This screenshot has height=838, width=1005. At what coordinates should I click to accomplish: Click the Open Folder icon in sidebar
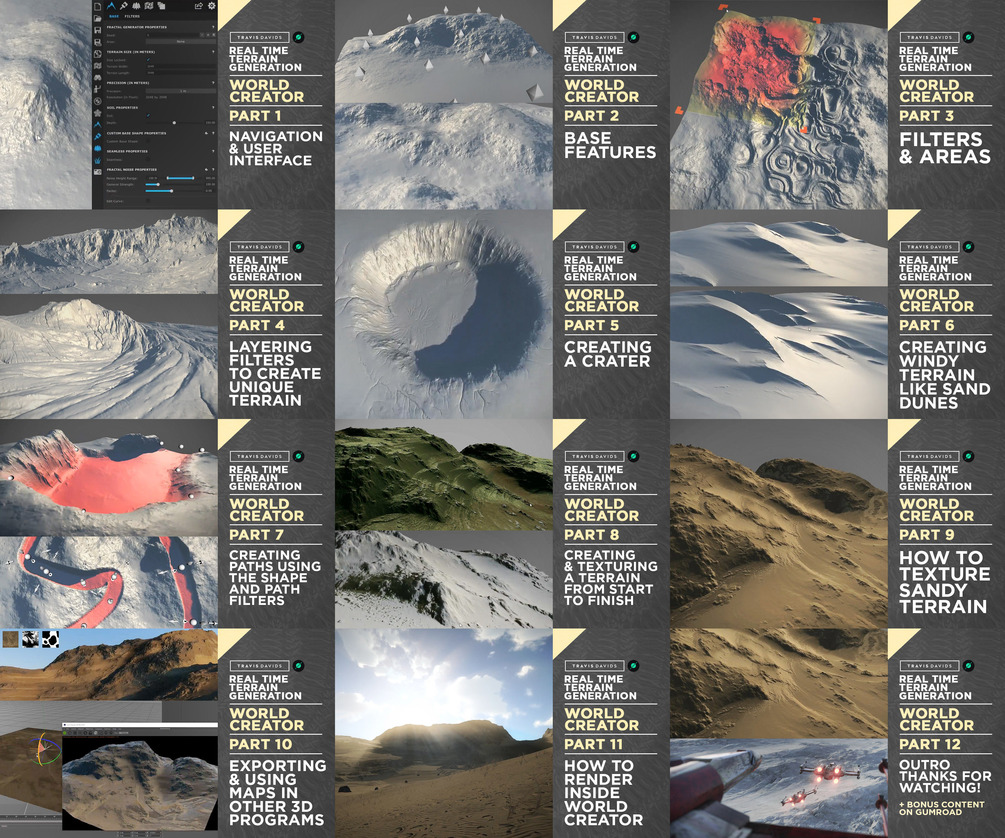coord(97,19)
